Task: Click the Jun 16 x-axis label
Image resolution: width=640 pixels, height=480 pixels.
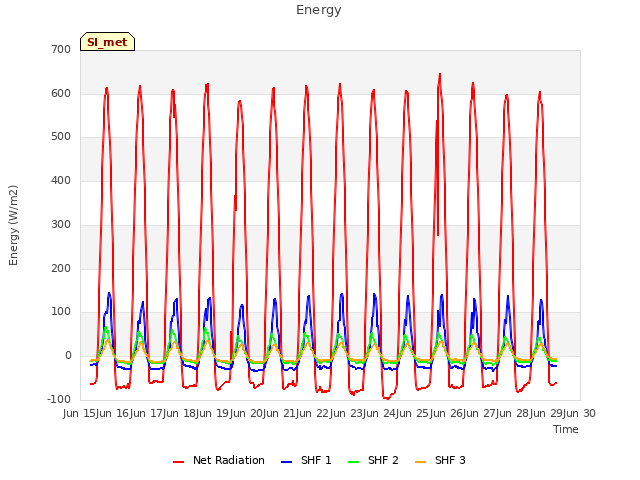Action: click(114, 413)
